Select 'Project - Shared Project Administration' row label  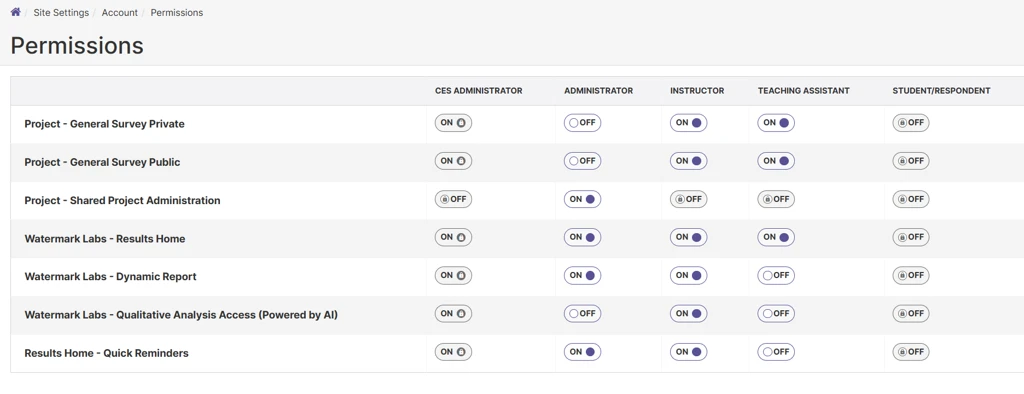tap(123, 201)
